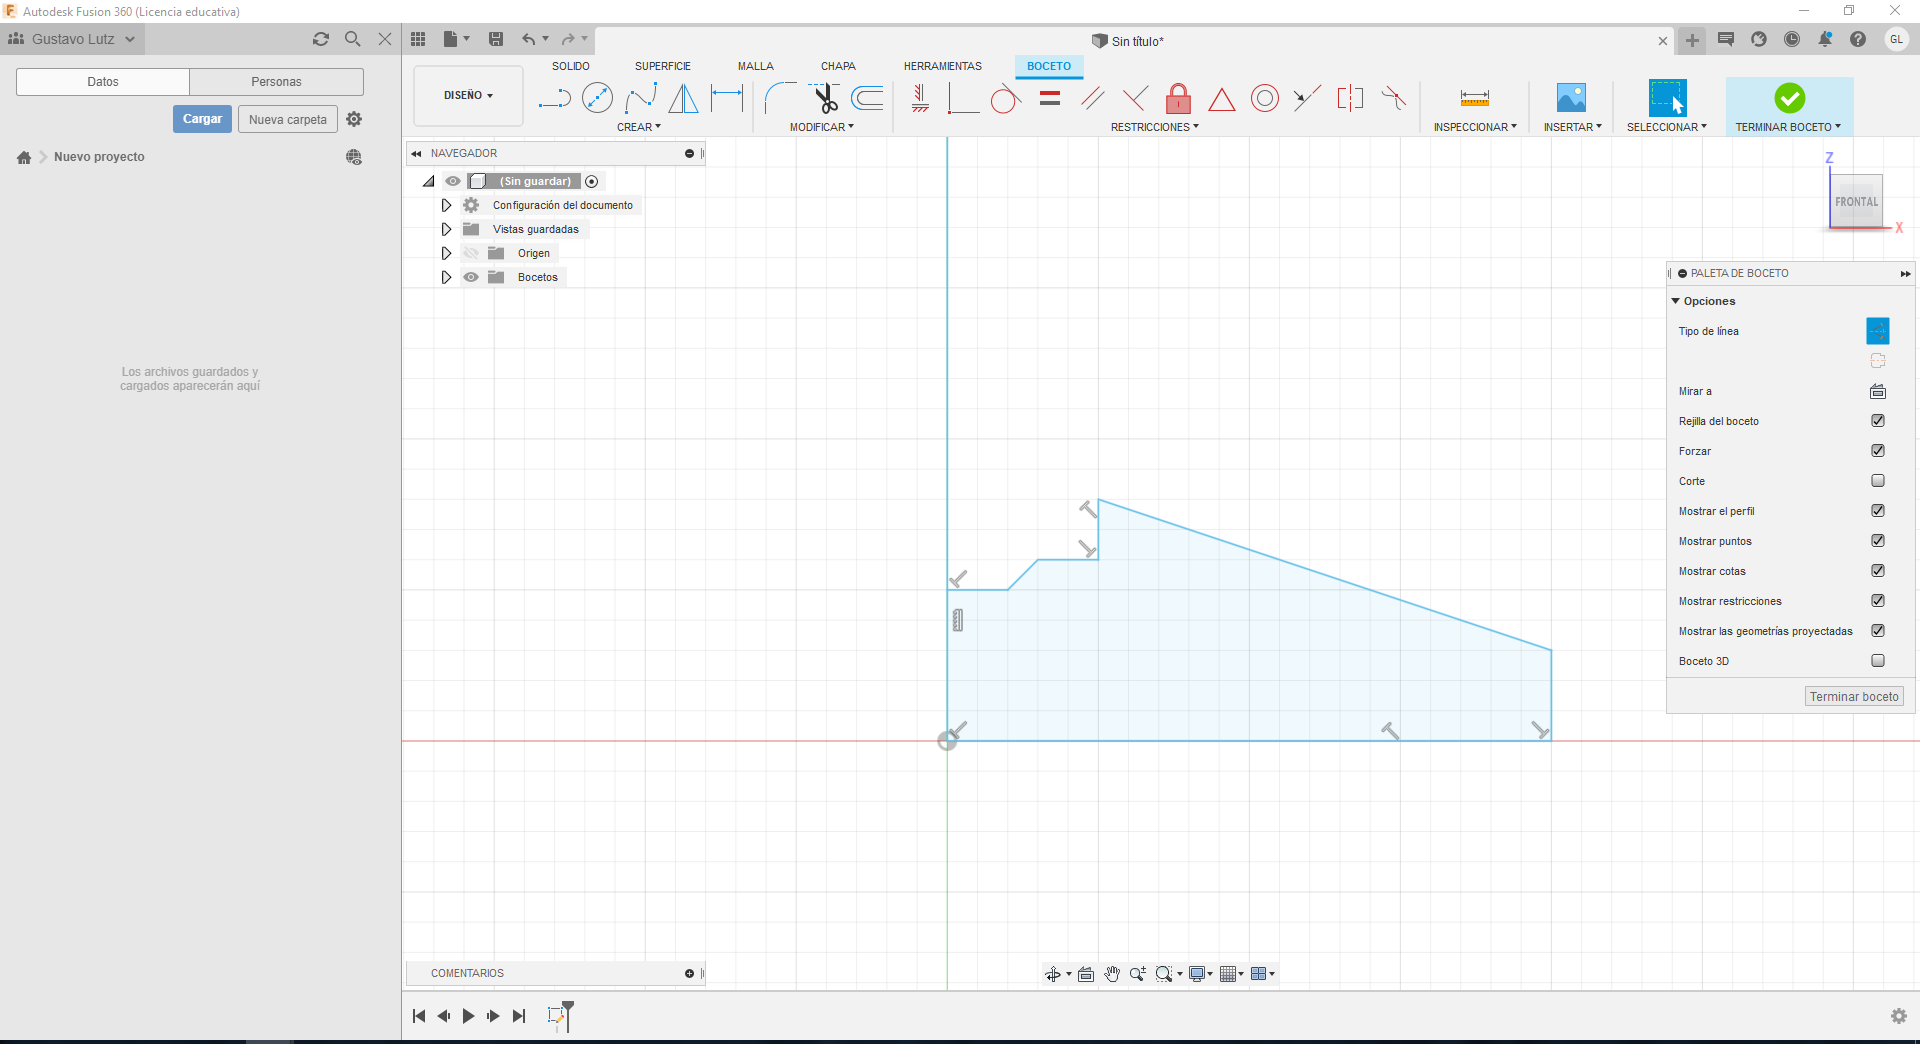Select the Fillet tool
The image size is (1920, 1044).
(x=780, y=98)
